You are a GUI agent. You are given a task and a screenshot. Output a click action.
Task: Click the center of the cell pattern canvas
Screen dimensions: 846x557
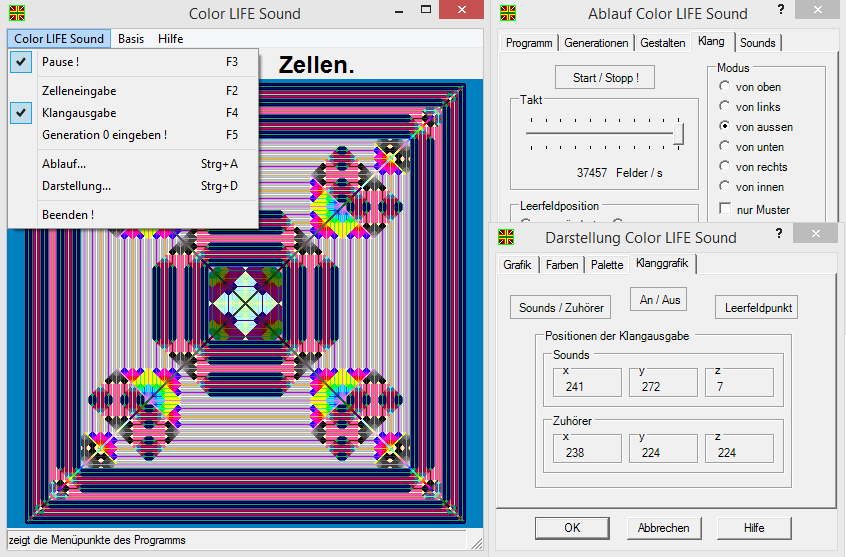(x=245, y=303)
